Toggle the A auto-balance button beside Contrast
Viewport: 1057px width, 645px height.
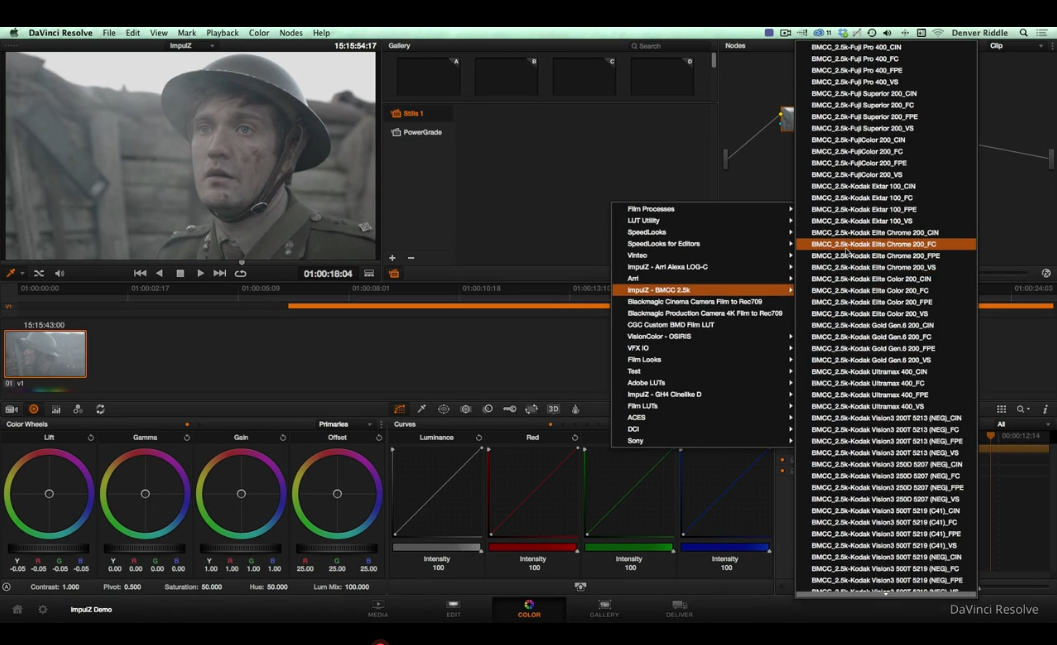click(x=7, y=586)
